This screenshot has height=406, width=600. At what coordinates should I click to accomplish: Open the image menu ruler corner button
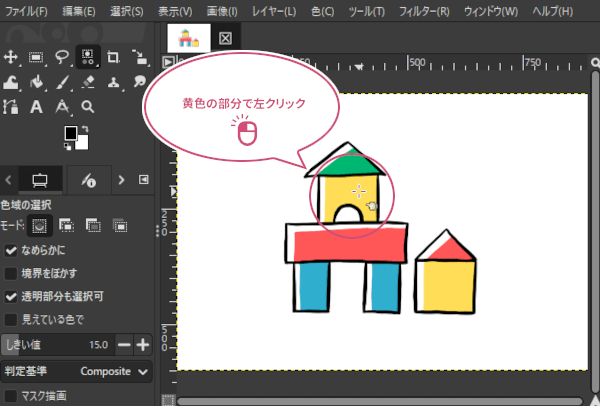[168, 62]
